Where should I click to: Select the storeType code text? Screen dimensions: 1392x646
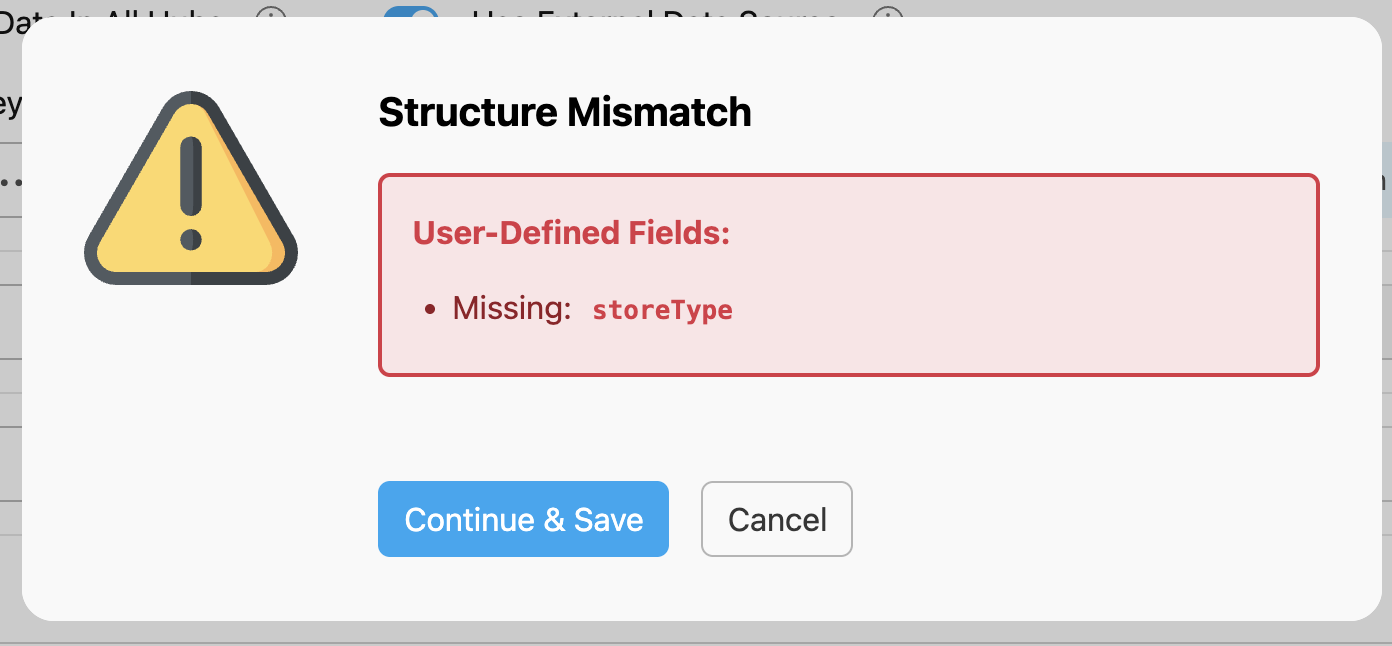(662, 309)
